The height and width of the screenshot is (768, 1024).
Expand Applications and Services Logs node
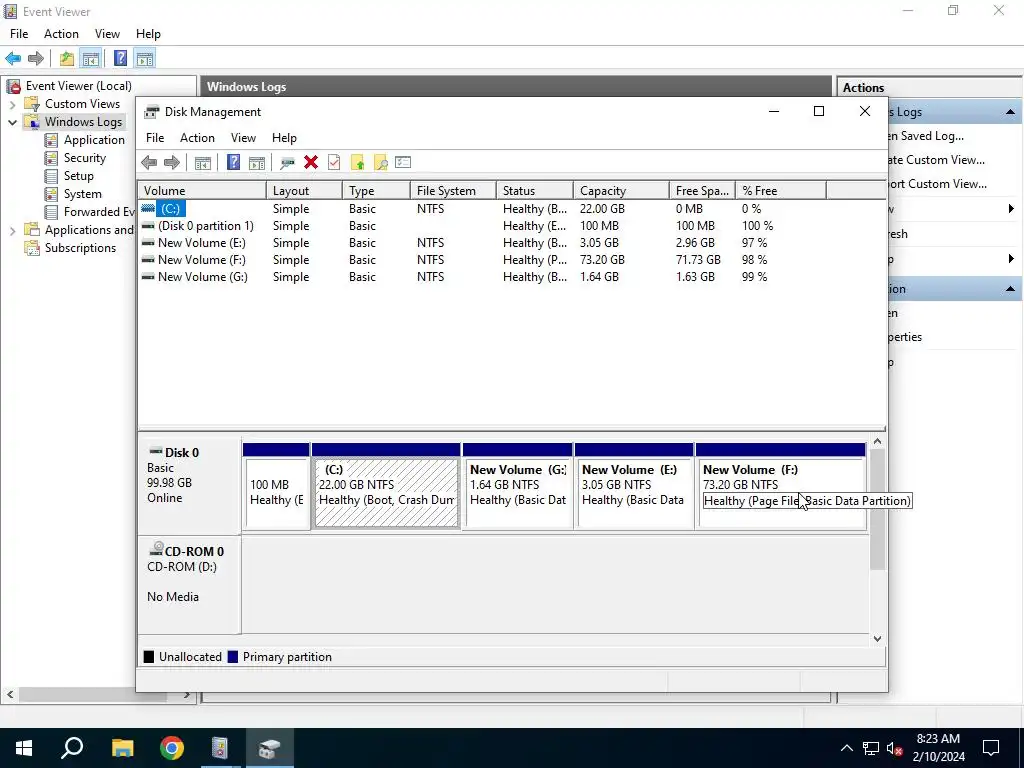tap(12, 230)
